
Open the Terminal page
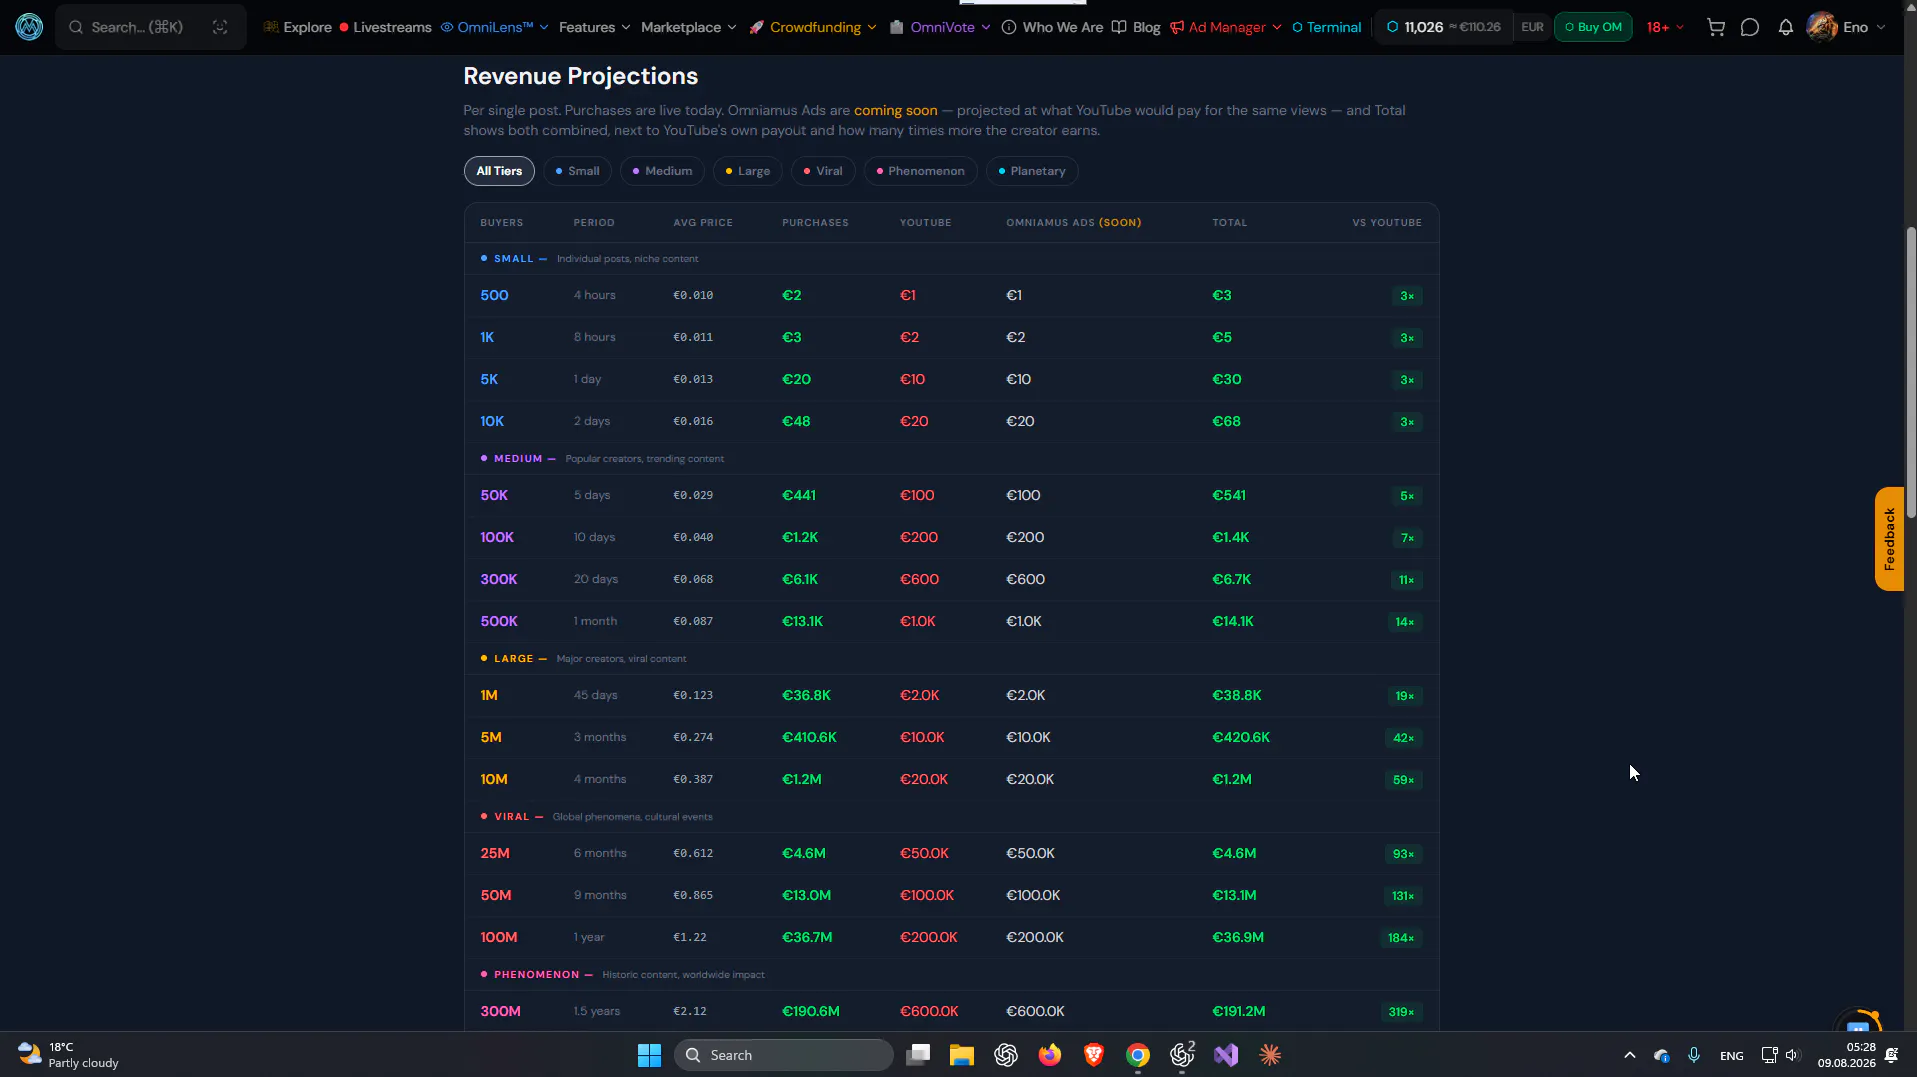1327,27
